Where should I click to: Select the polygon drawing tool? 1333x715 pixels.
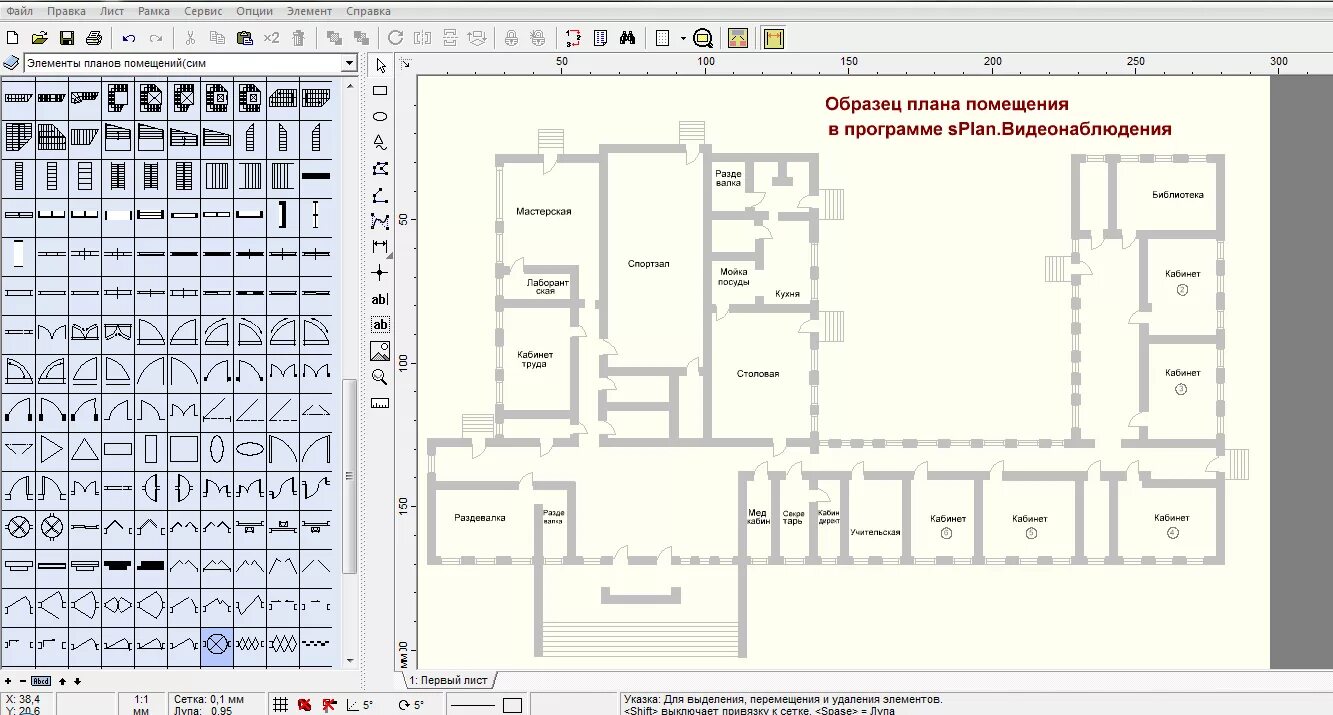click(380, 169)
